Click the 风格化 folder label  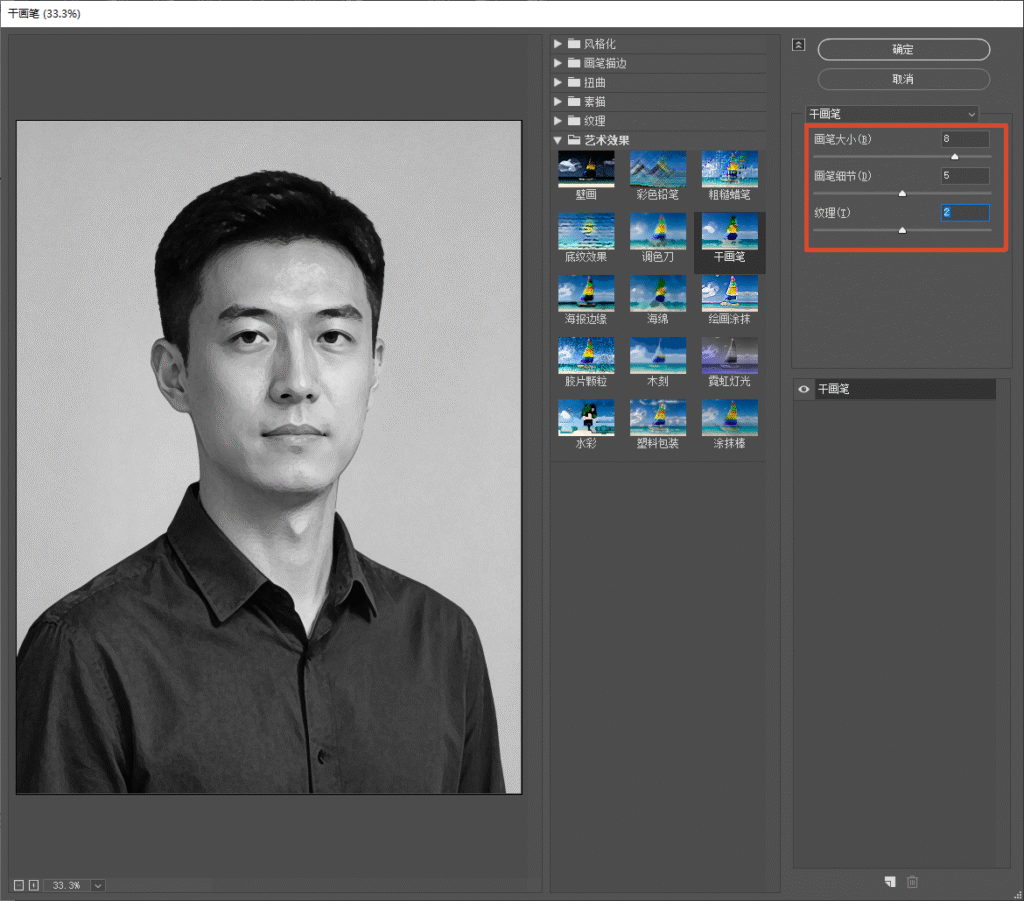click(x=600, y=44)
